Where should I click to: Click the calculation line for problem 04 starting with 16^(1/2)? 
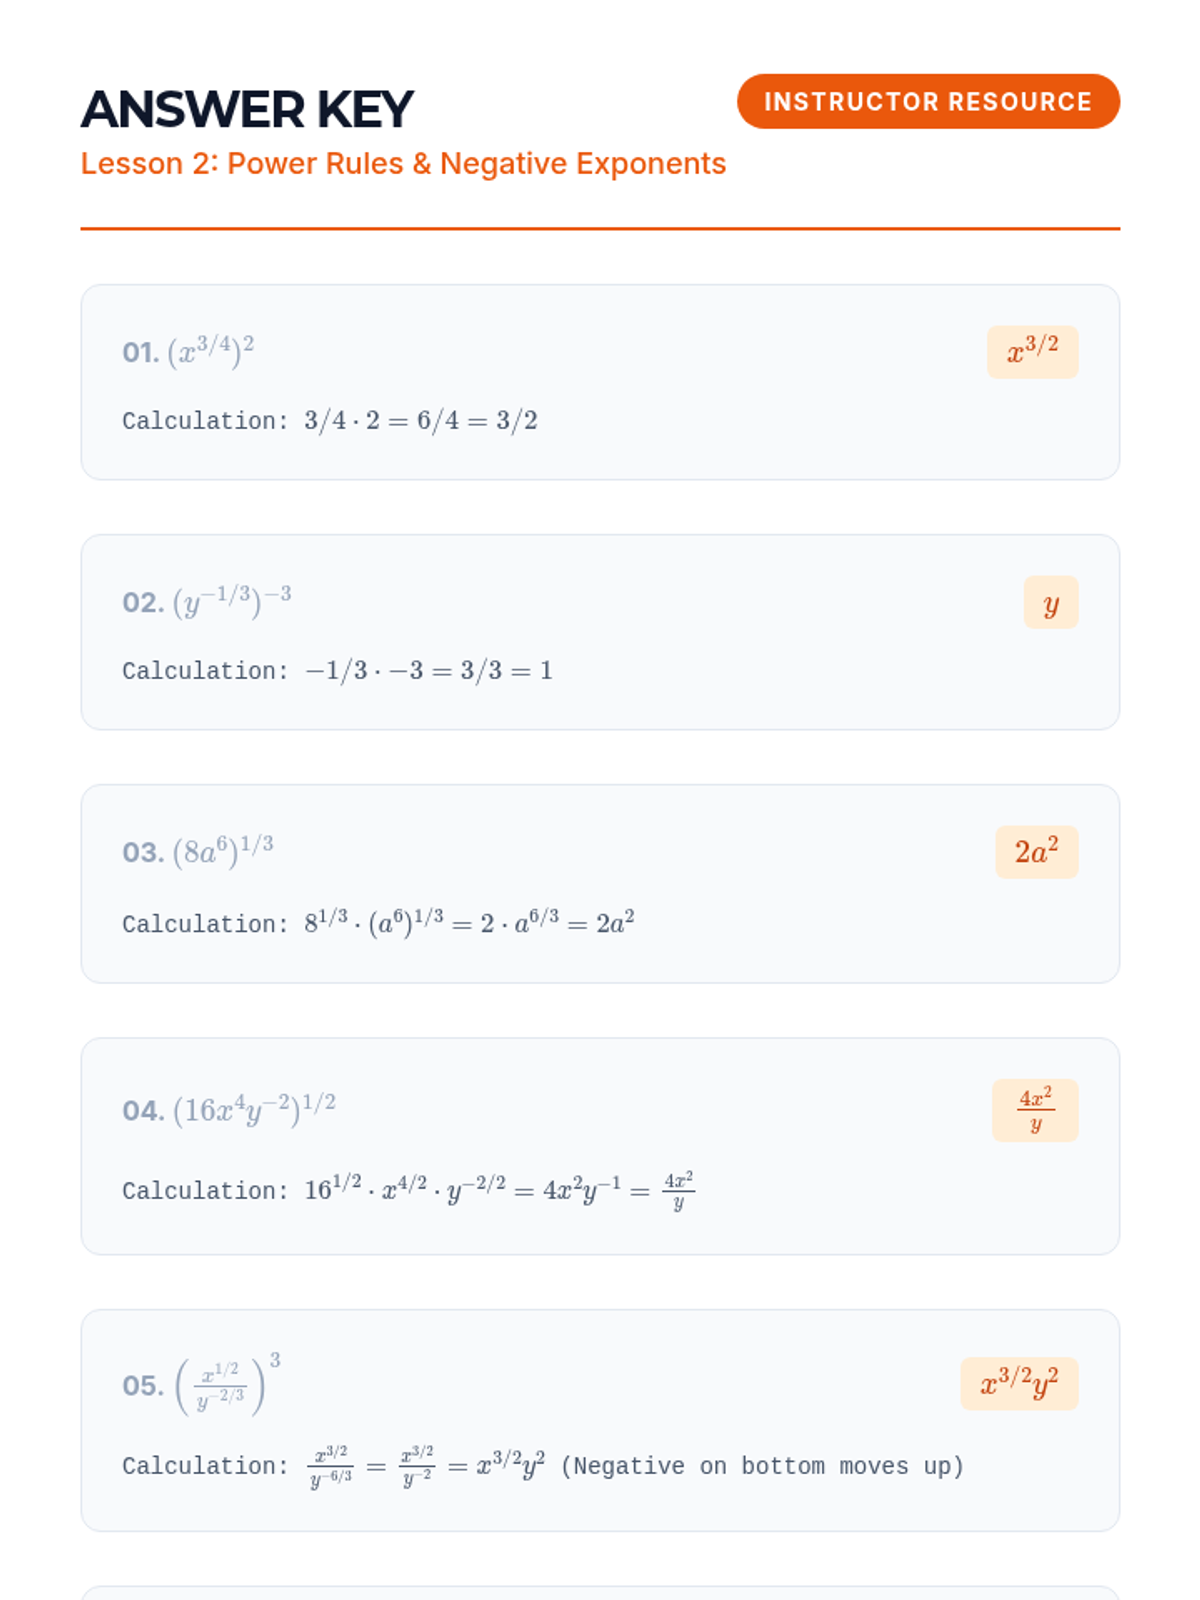[499, 1190]
